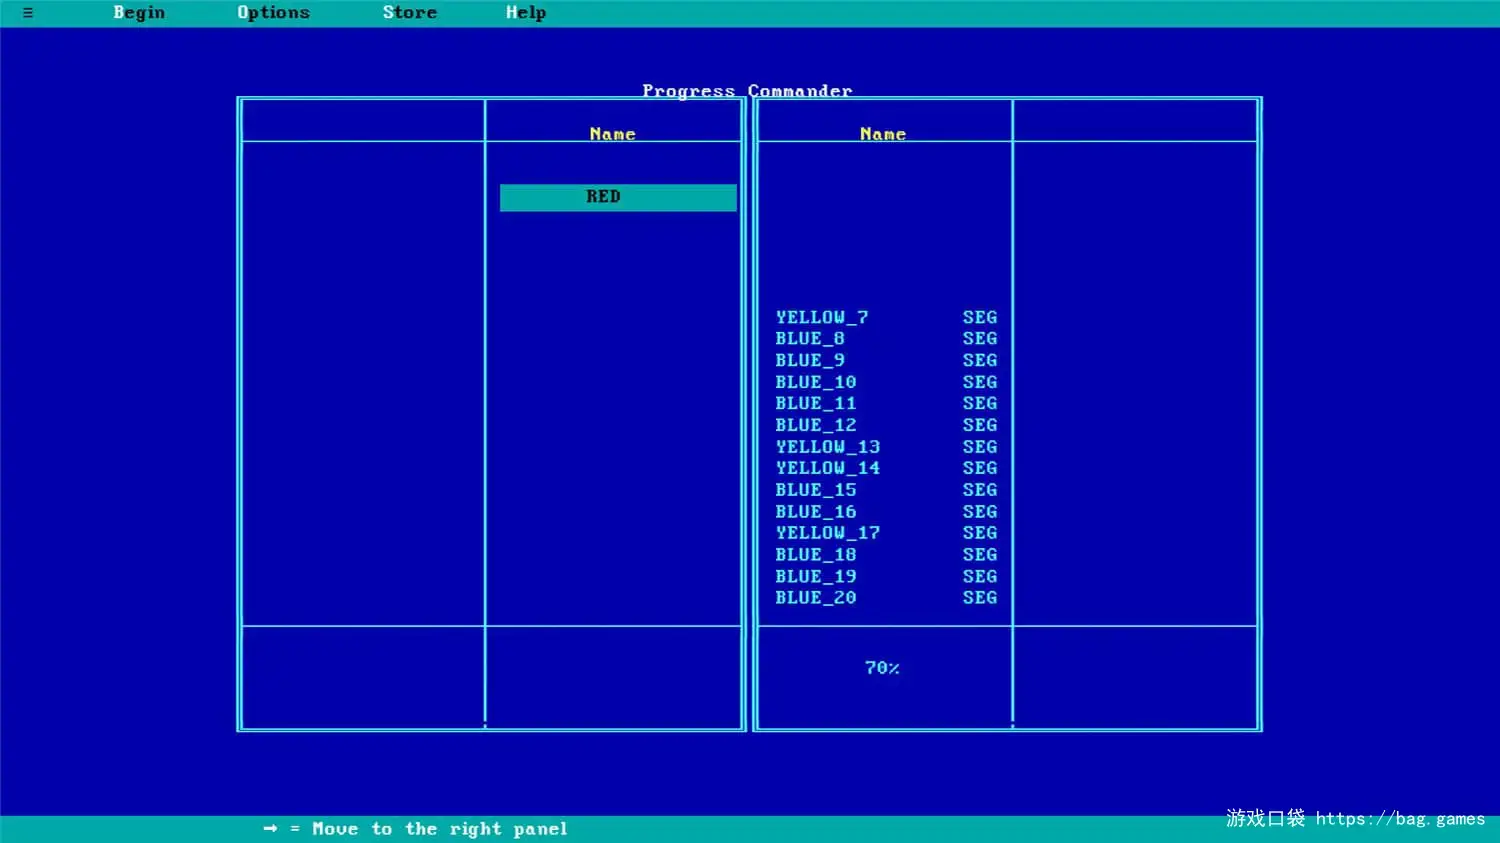Select the YELLOW_14 segment row
The height and width of the screenshot is (843, 1500).
coord(886,468)
